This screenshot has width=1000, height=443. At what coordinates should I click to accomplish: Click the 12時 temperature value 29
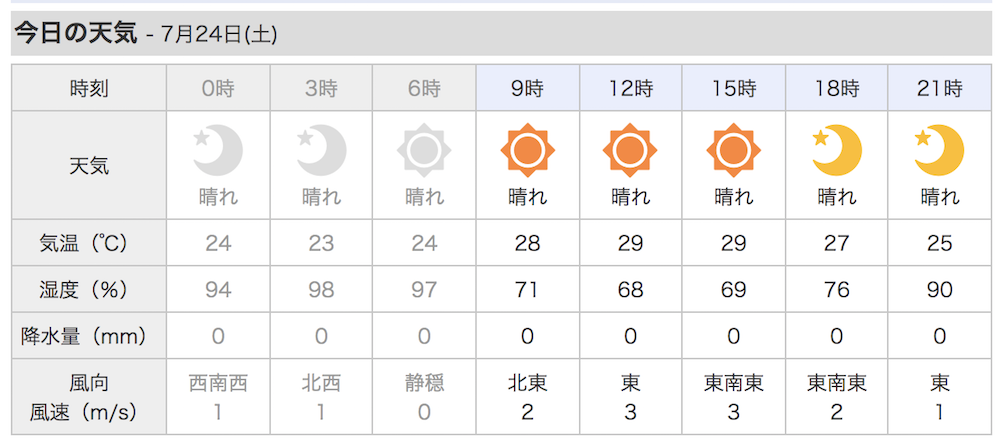630,243
